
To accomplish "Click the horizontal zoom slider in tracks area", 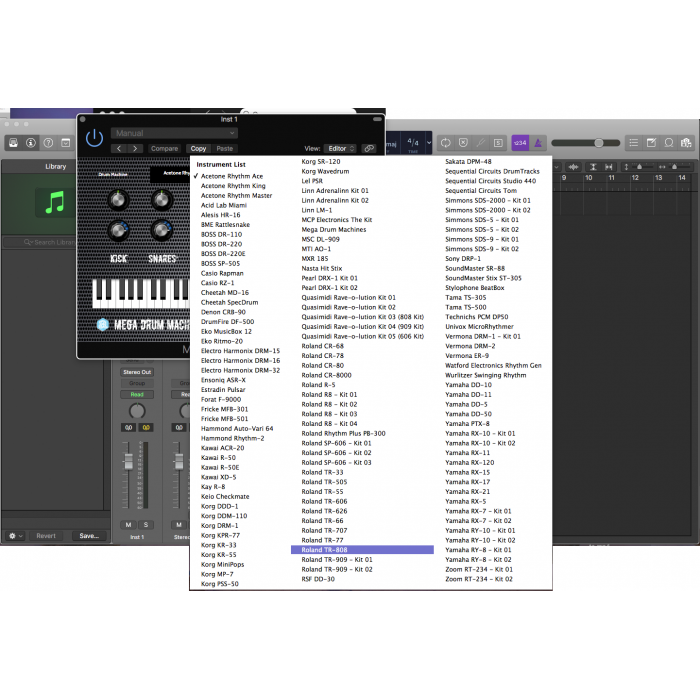I will 675,167.
